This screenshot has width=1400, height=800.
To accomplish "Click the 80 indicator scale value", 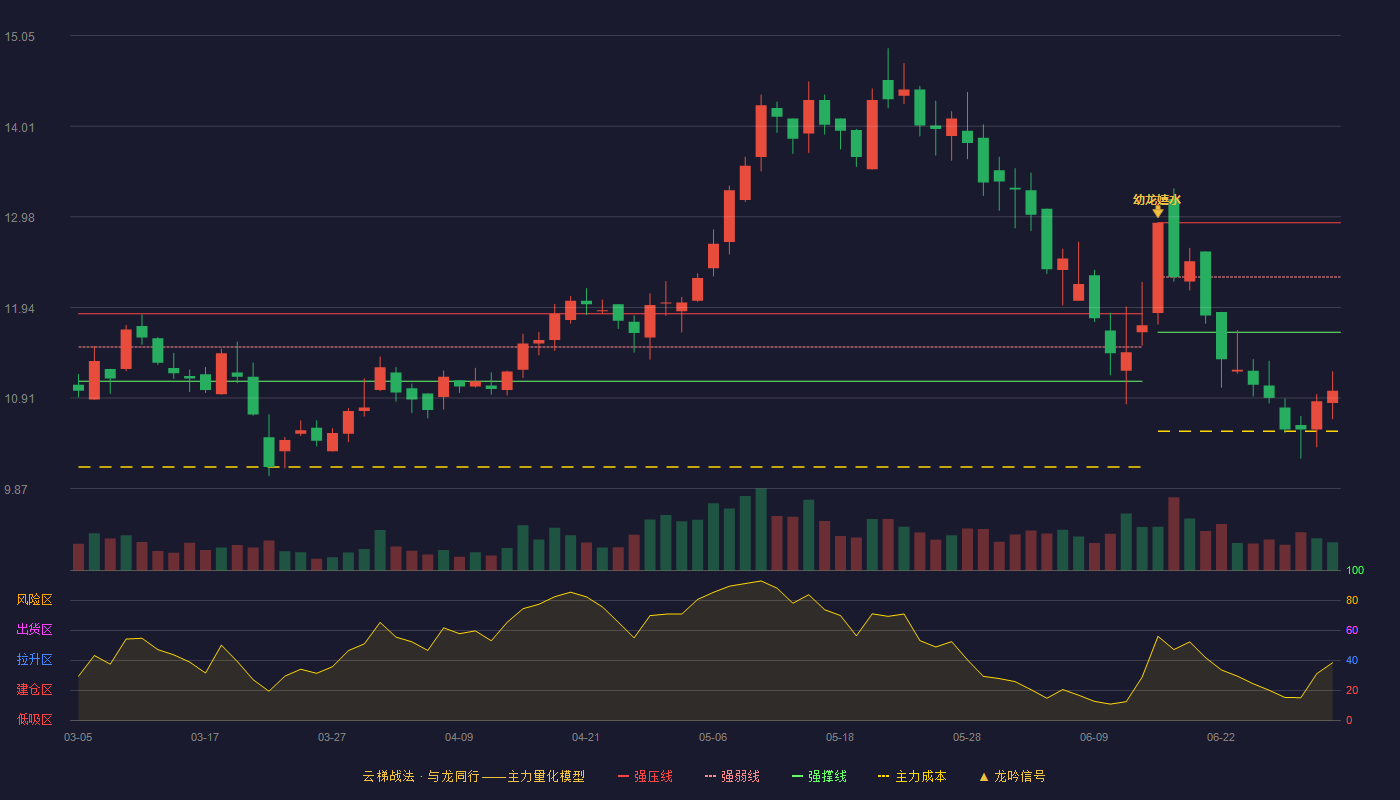I will tap(1352, 600).
